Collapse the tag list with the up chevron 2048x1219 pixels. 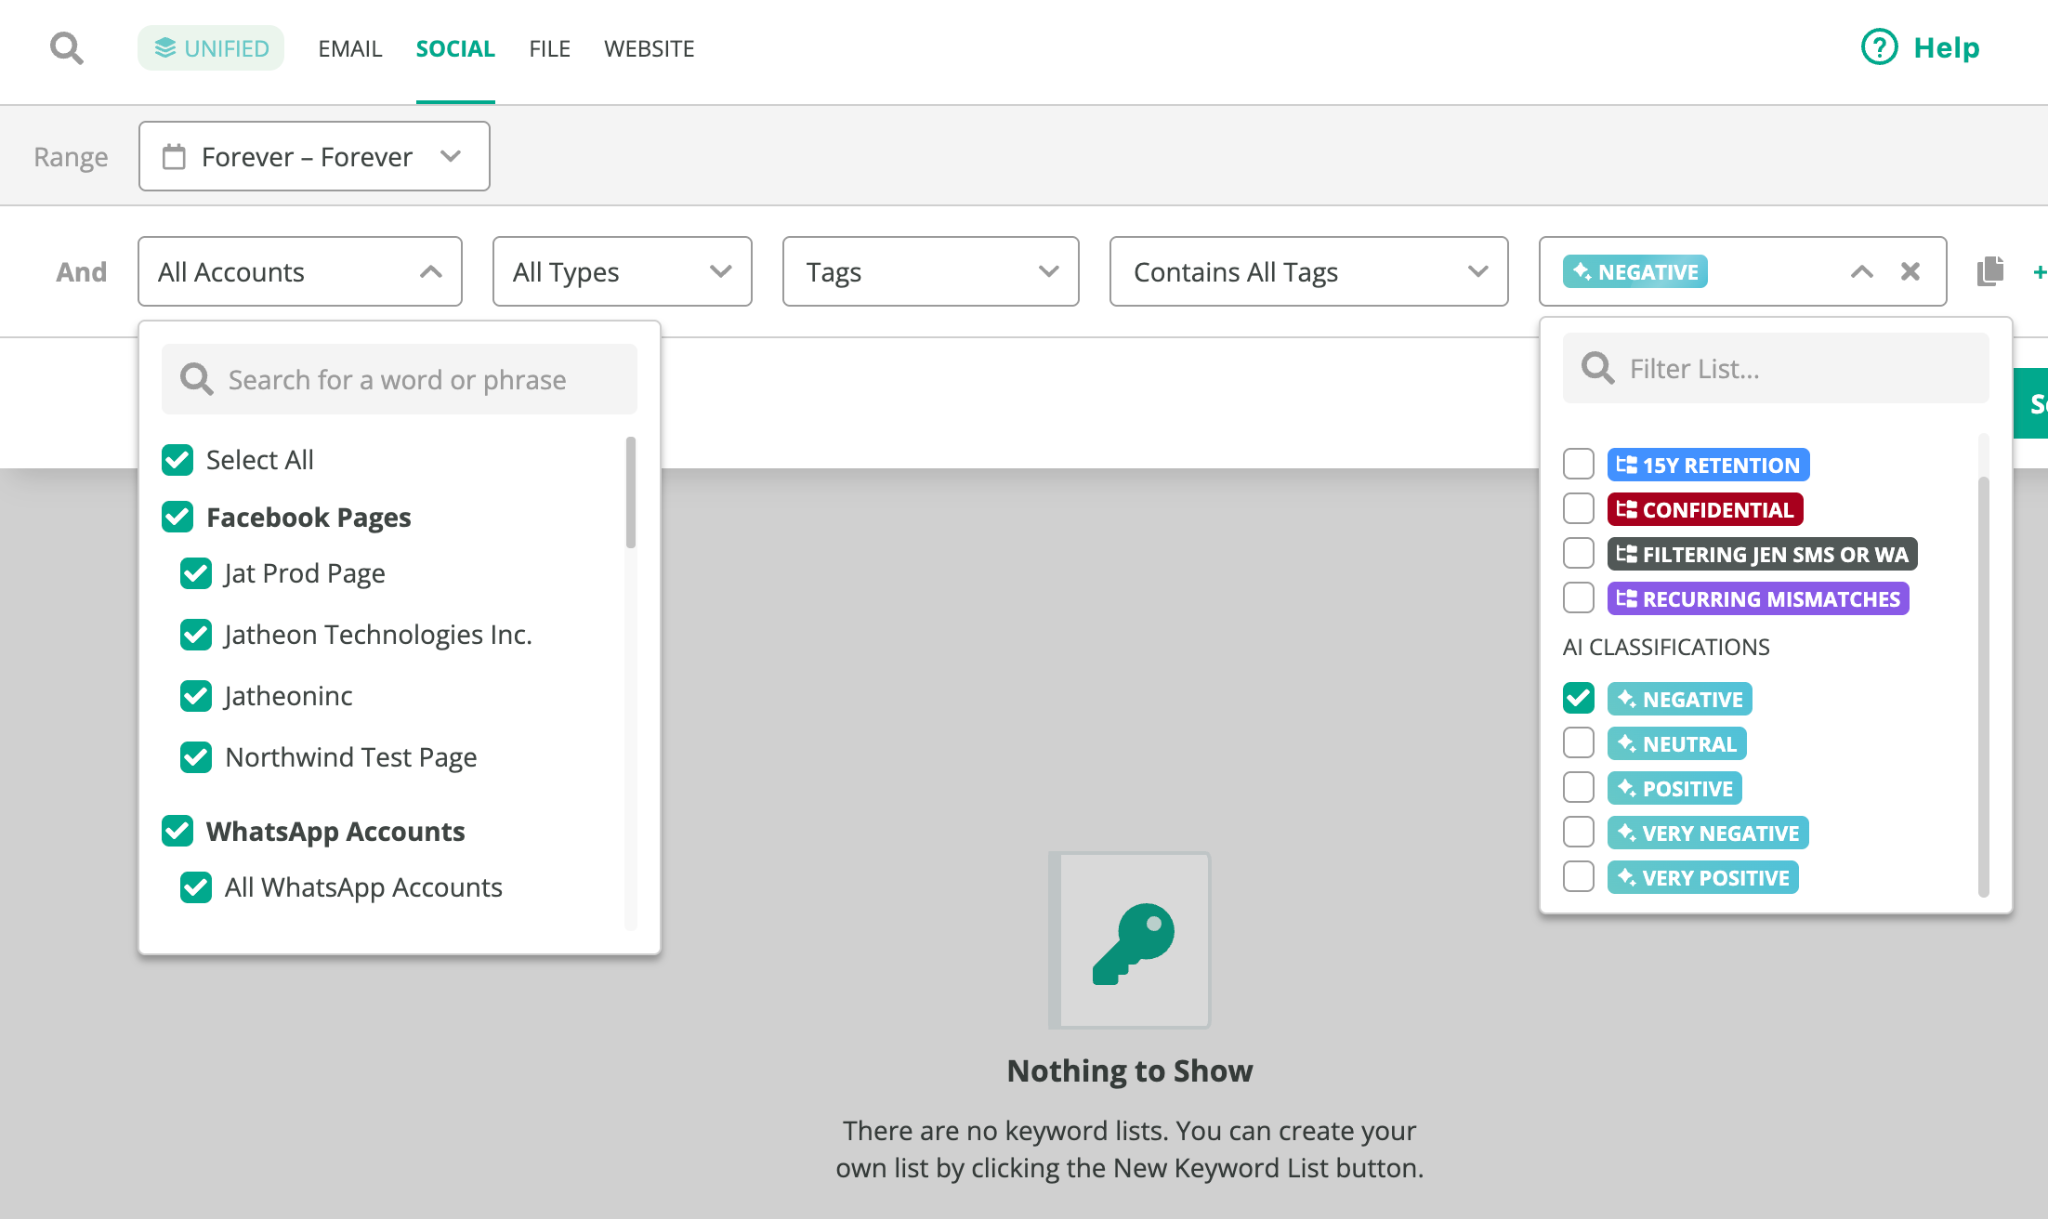[x=1861, y=272]
